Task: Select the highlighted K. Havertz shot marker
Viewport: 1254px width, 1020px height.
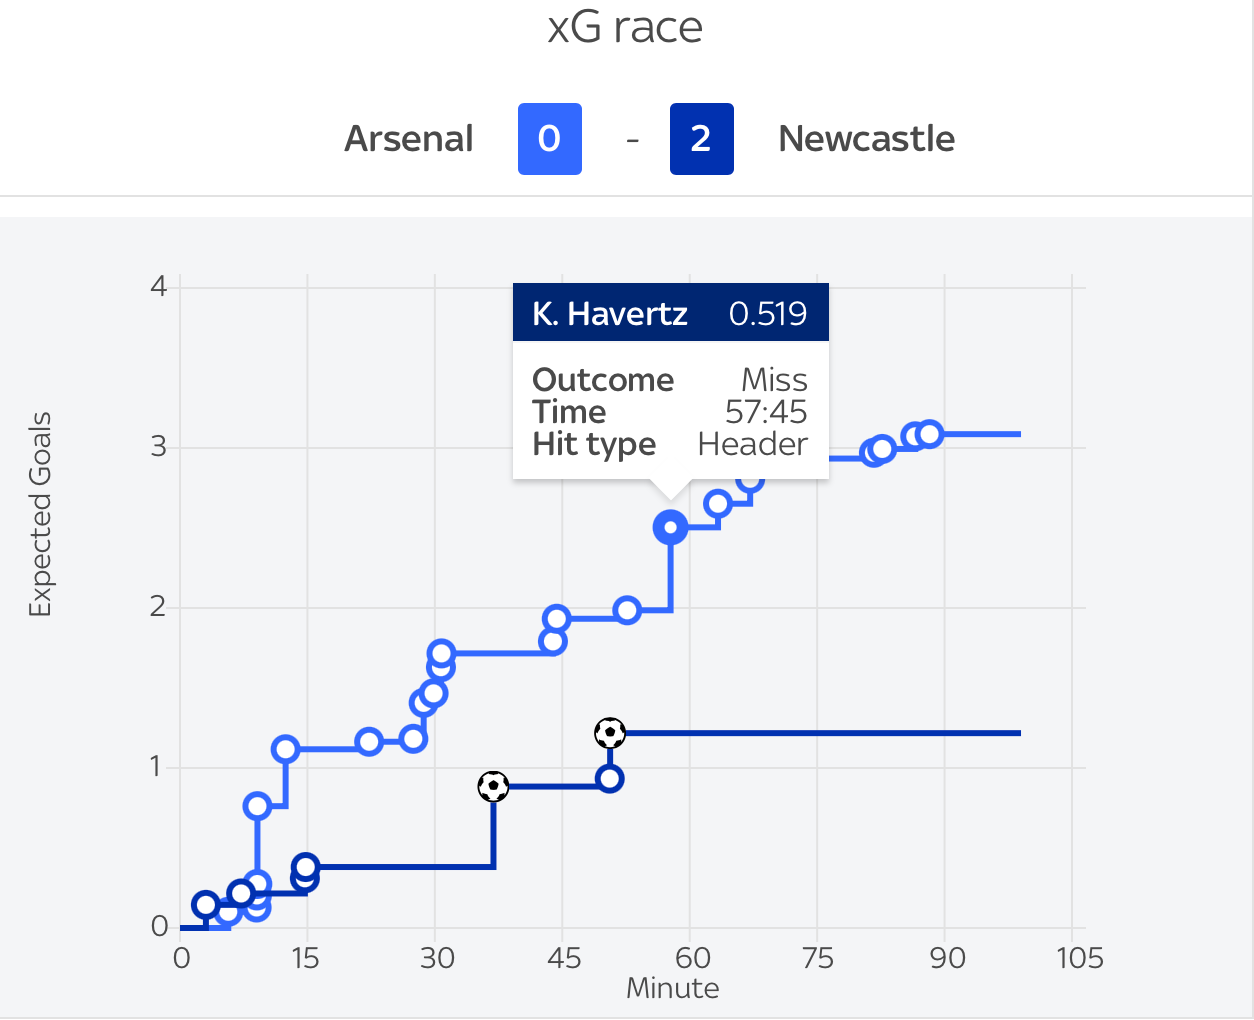Action: [x=670, y=527]
